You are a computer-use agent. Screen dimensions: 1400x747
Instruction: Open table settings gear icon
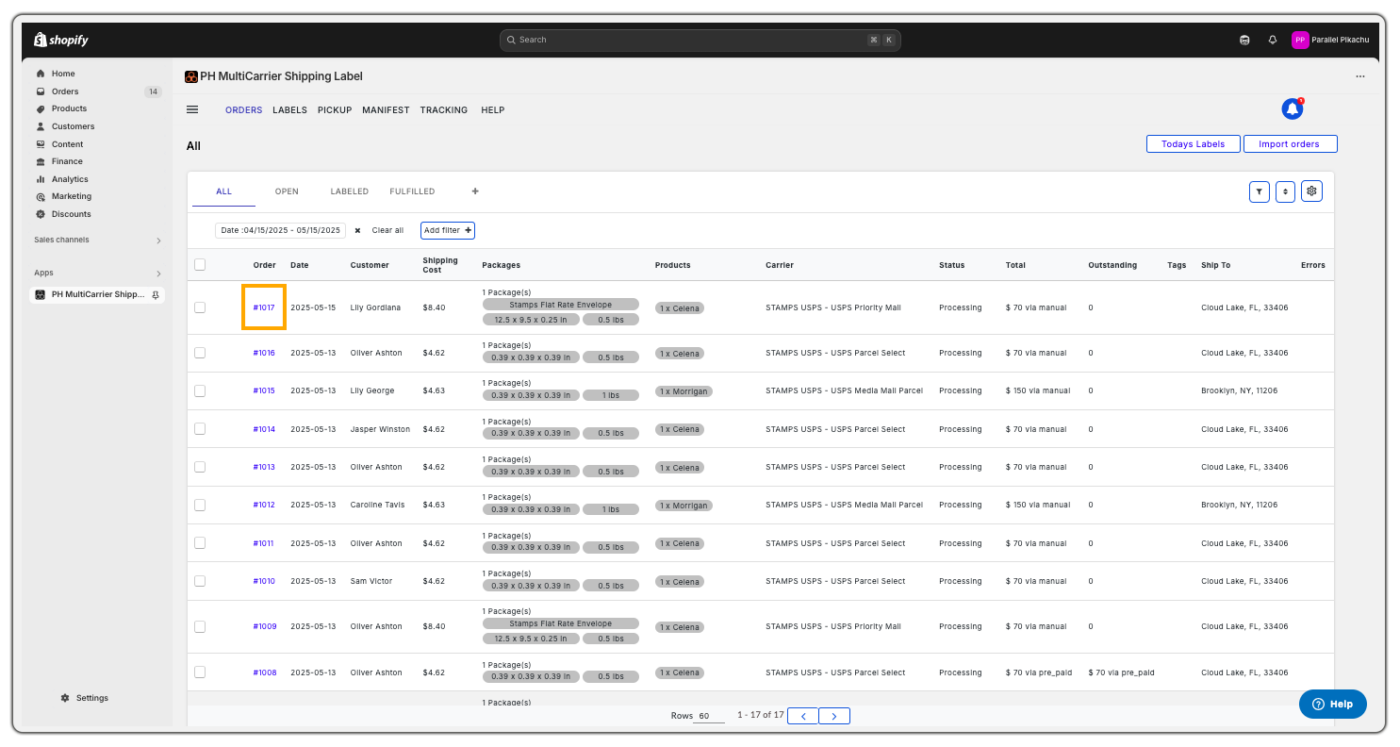click(x=1312, y=191)
